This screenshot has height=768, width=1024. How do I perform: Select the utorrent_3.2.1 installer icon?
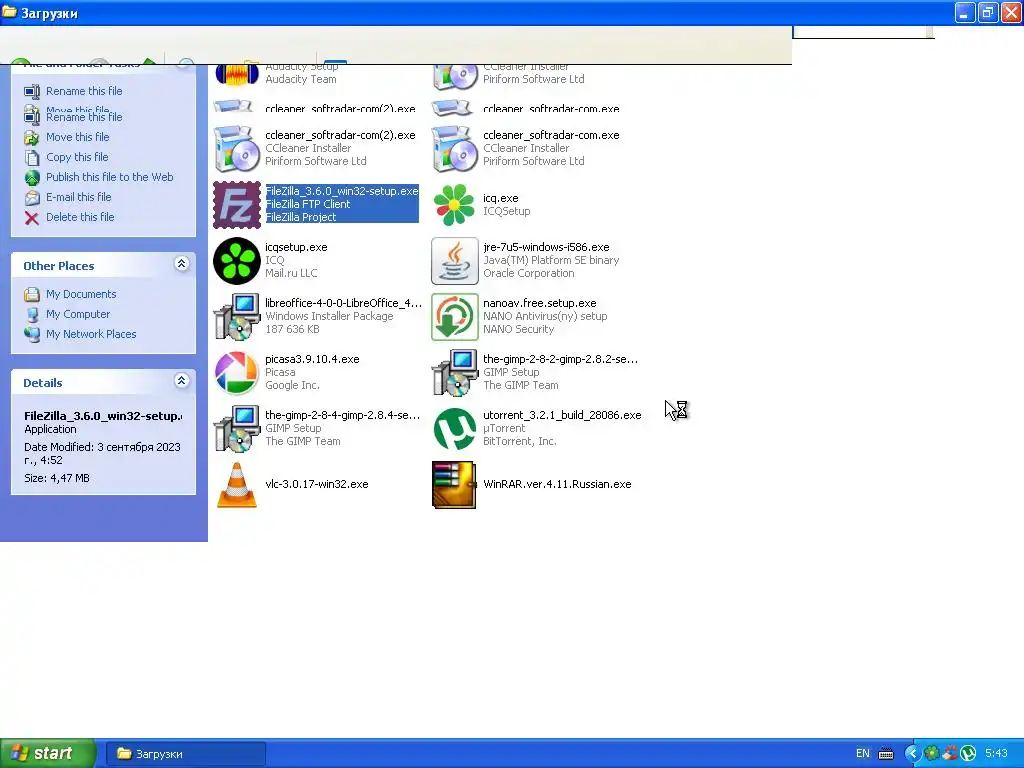click(x=455, y=429)
